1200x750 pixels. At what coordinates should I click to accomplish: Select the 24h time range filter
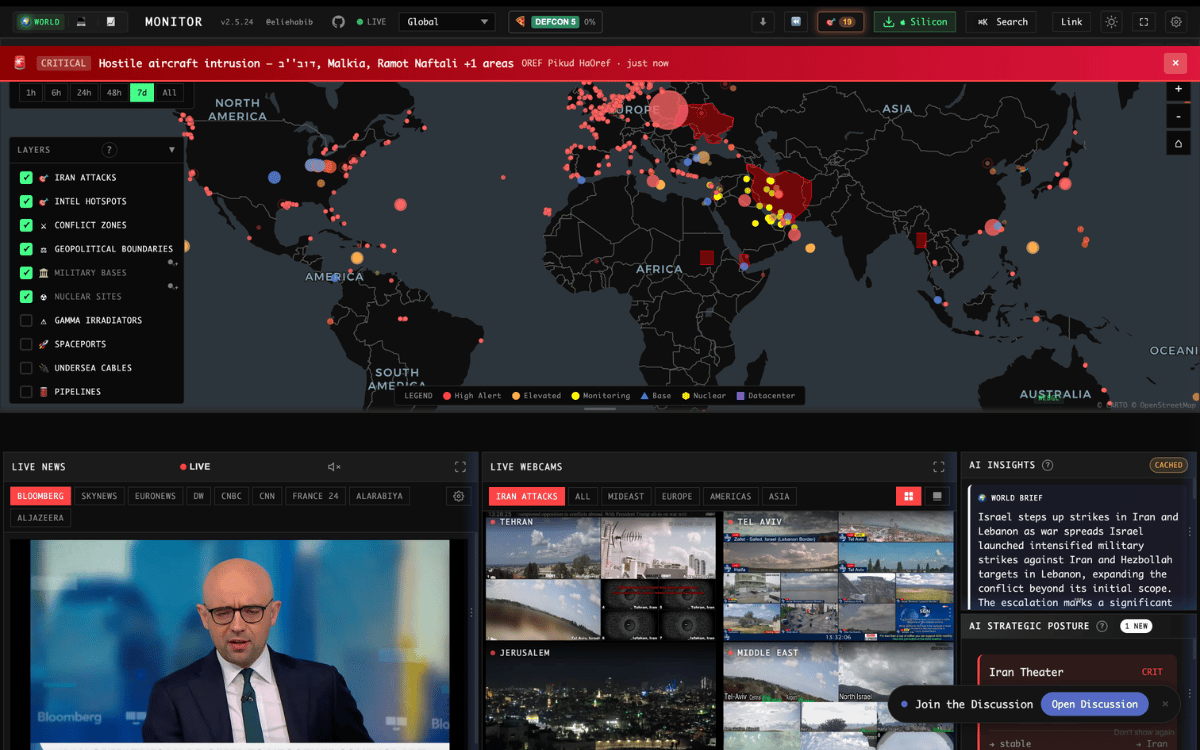pos(84,92)
